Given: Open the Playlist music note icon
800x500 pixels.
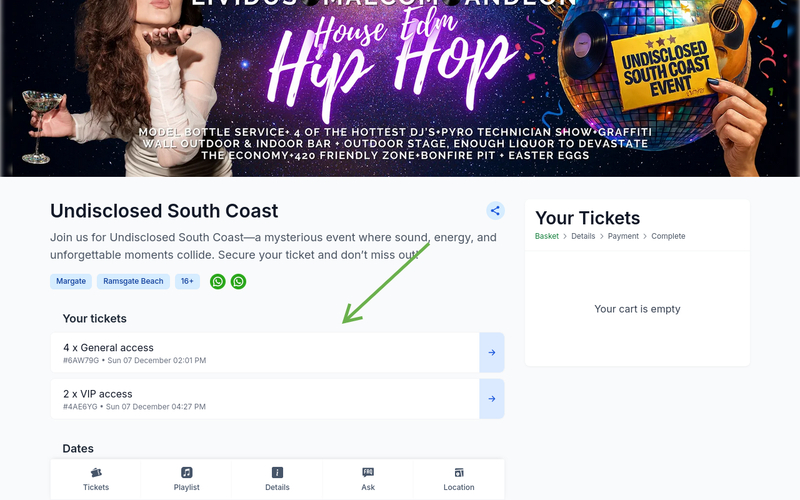Looking at the screenshot, I should coord(187,472).
